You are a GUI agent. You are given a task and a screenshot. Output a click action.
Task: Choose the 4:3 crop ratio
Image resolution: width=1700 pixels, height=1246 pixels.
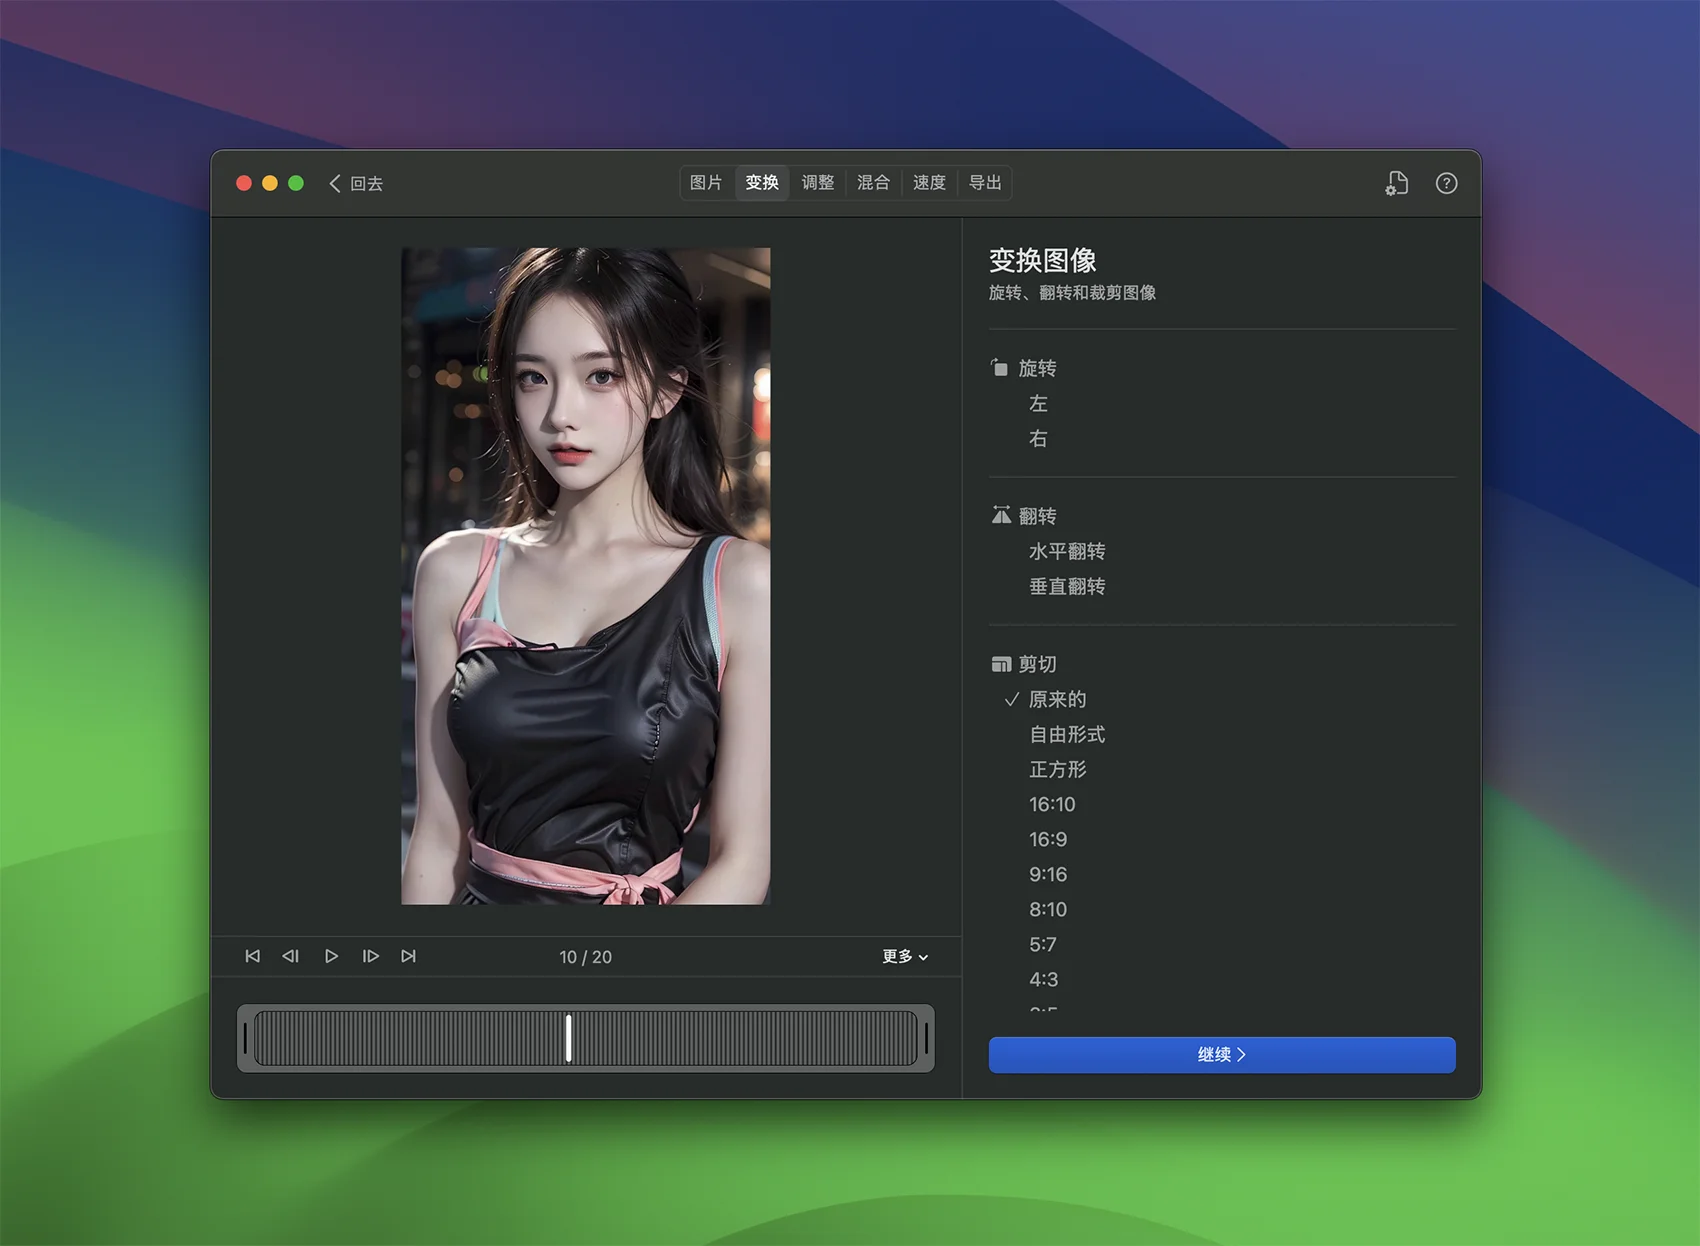[1043, 979]
